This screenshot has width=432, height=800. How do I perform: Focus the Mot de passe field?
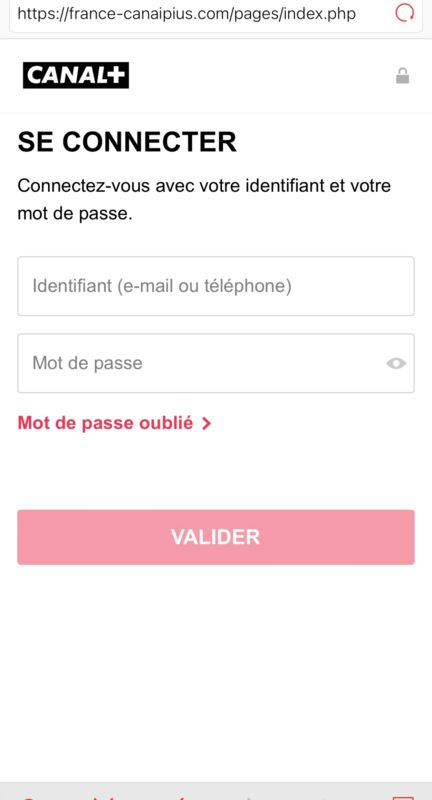[216, 363]
